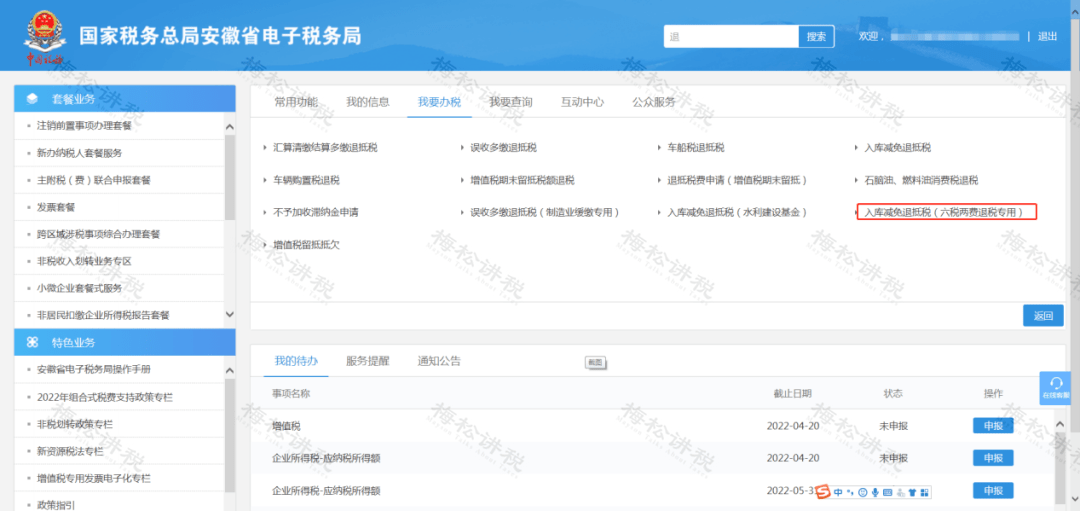The height and width of the screenshot is (511, 1080).
Task: Click the 套餐业务 list scrollbar thumb
Action: tap(230, 177)
